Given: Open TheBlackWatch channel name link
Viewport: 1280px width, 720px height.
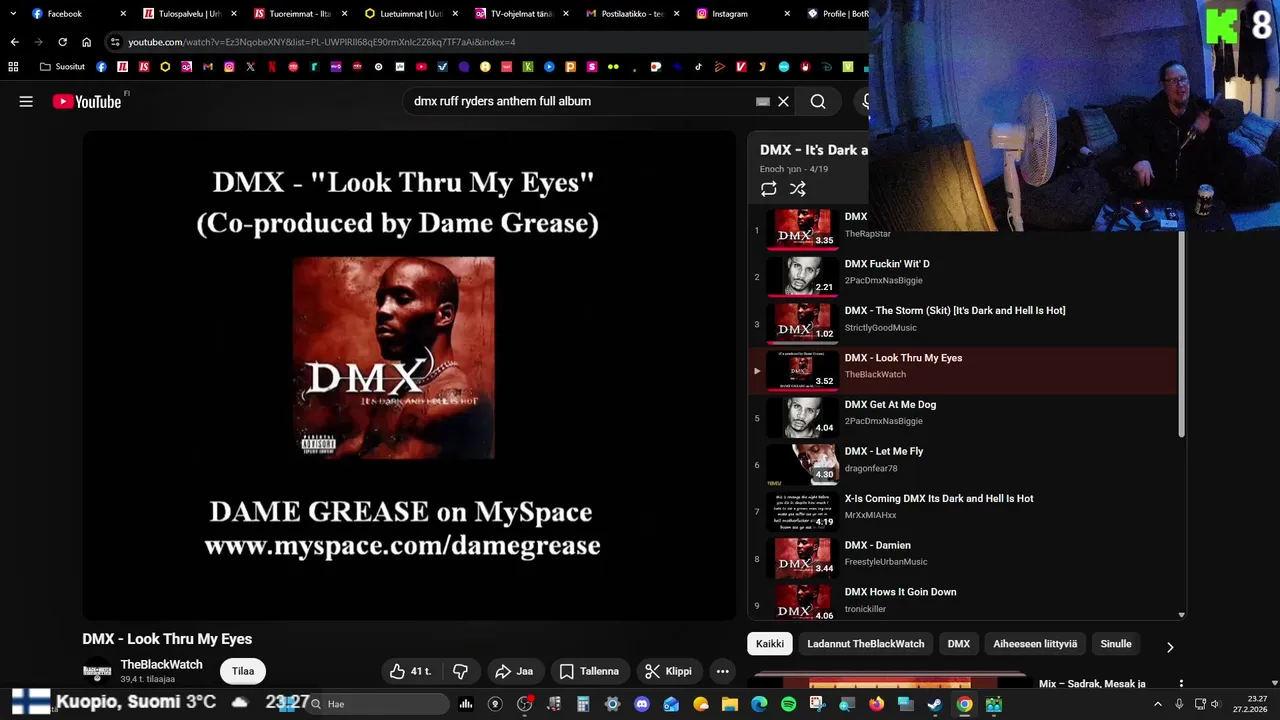Looking at the screenshot, I should point(161,664).
